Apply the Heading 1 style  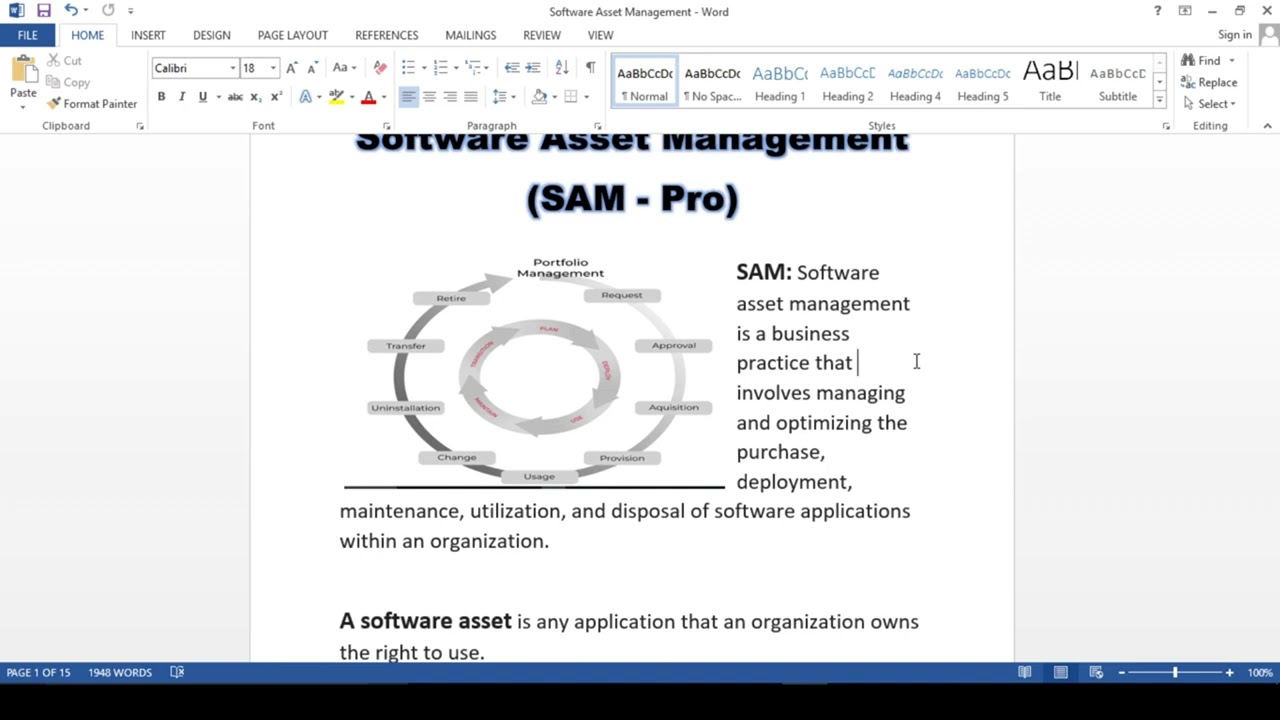click(x=780, y=81)
